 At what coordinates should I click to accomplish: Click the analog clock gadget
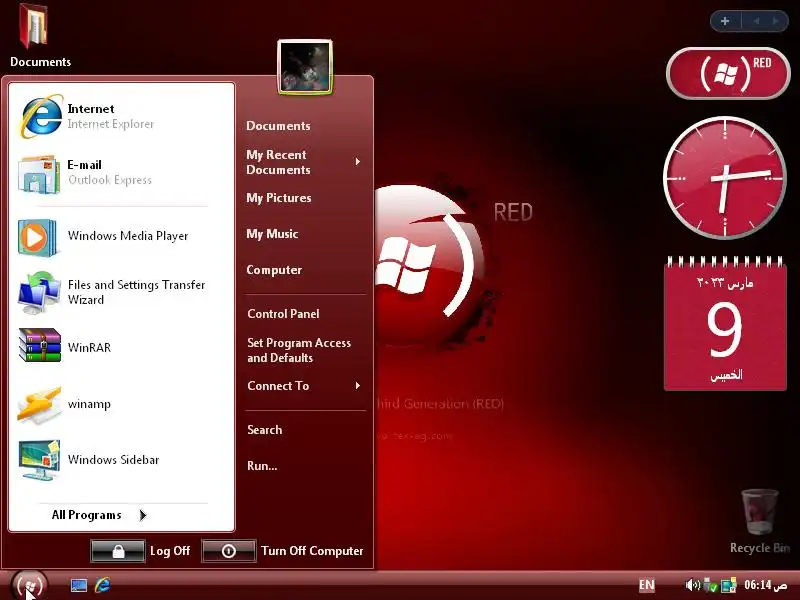(x=724, y=178)
